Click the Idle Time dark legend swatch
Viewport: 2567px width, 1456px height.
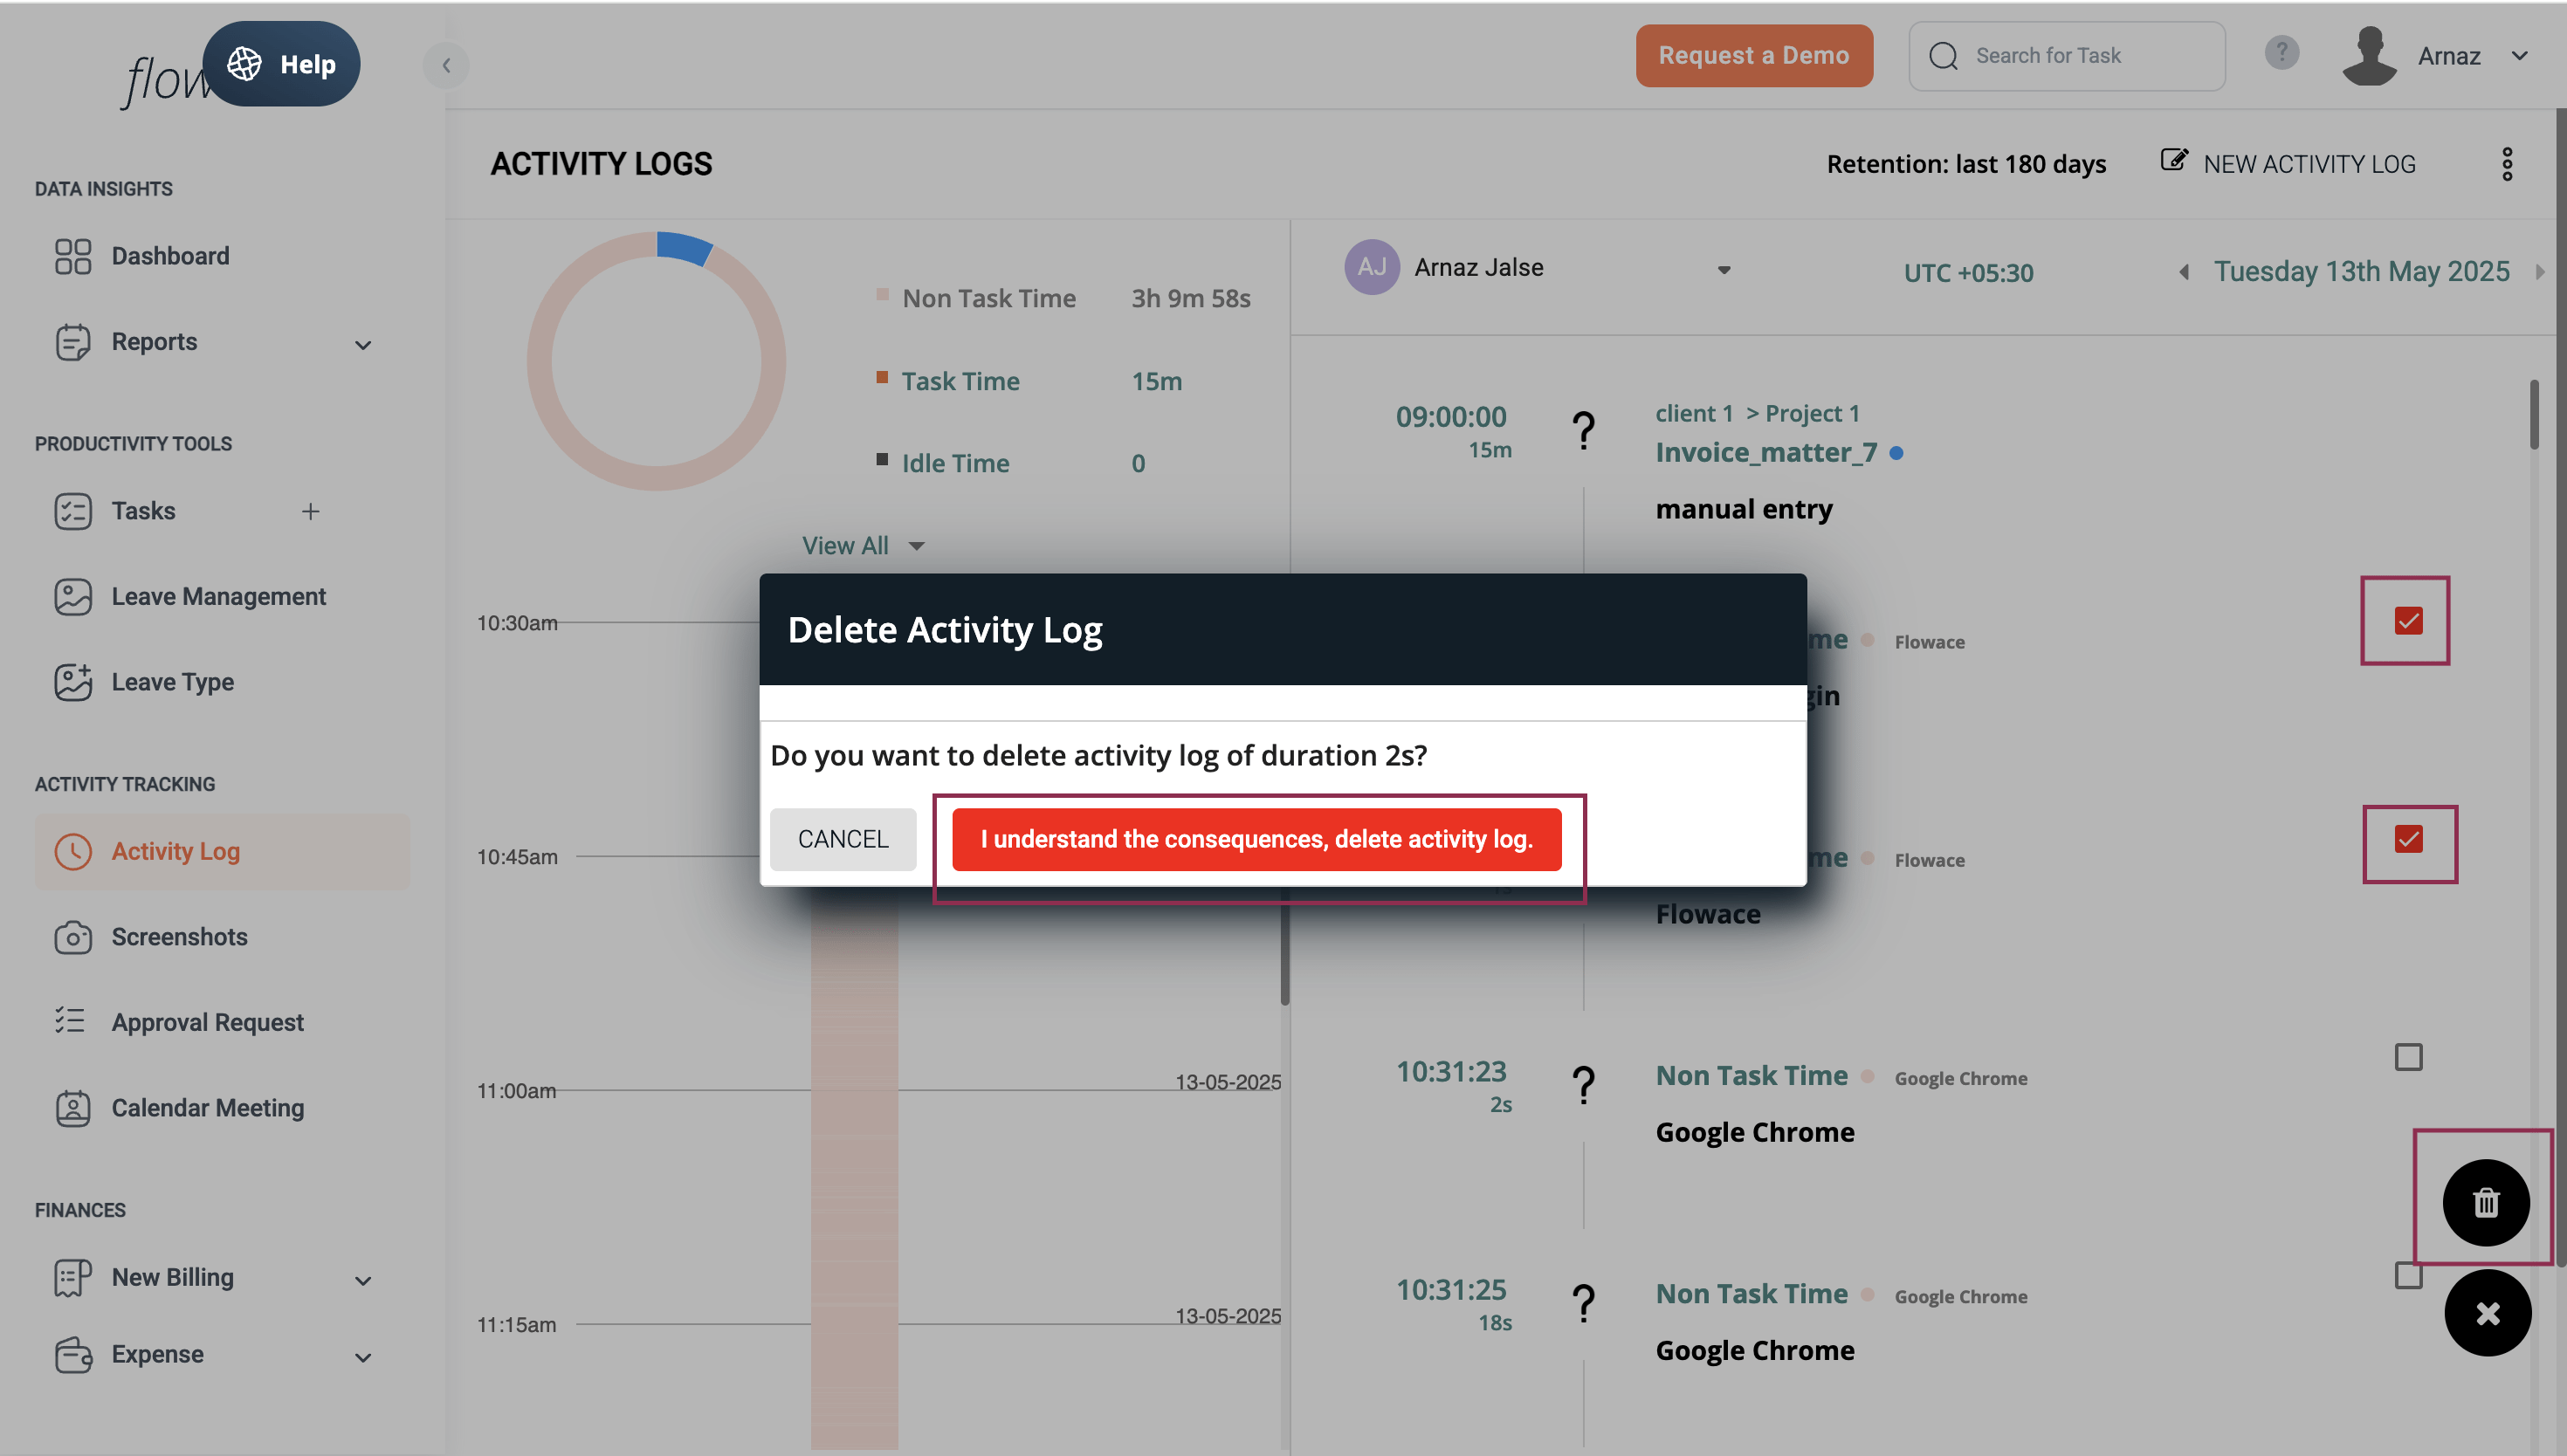pos(881,459)
